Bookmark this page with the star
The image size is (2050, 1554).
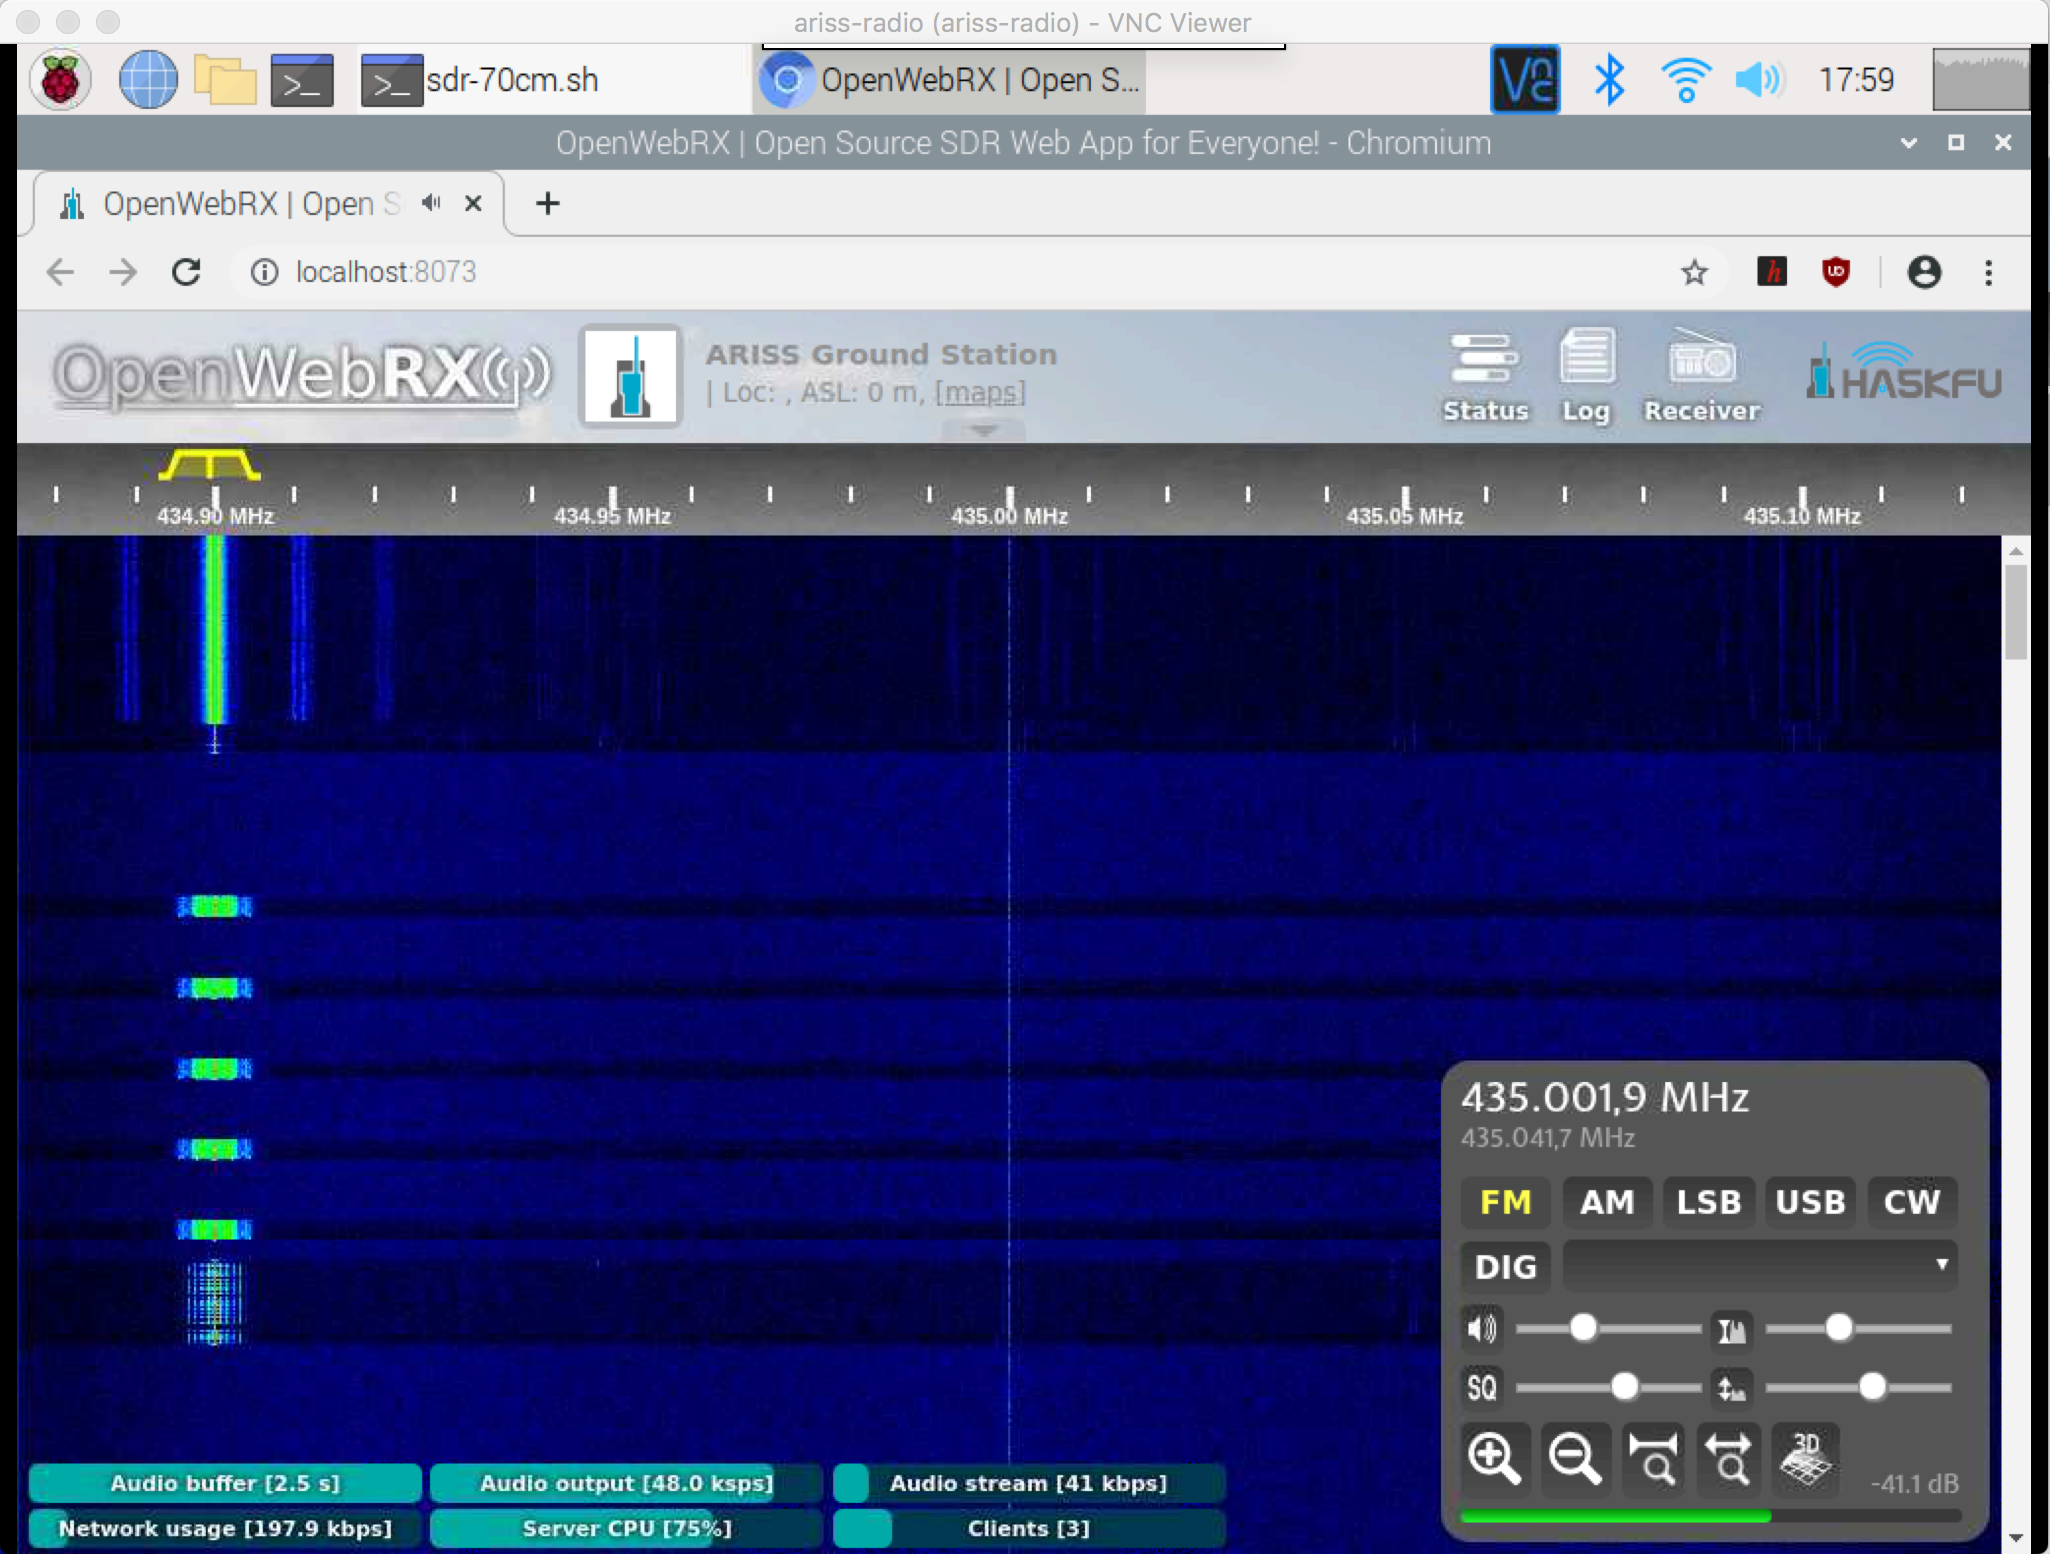click(x=1694, y=272)
